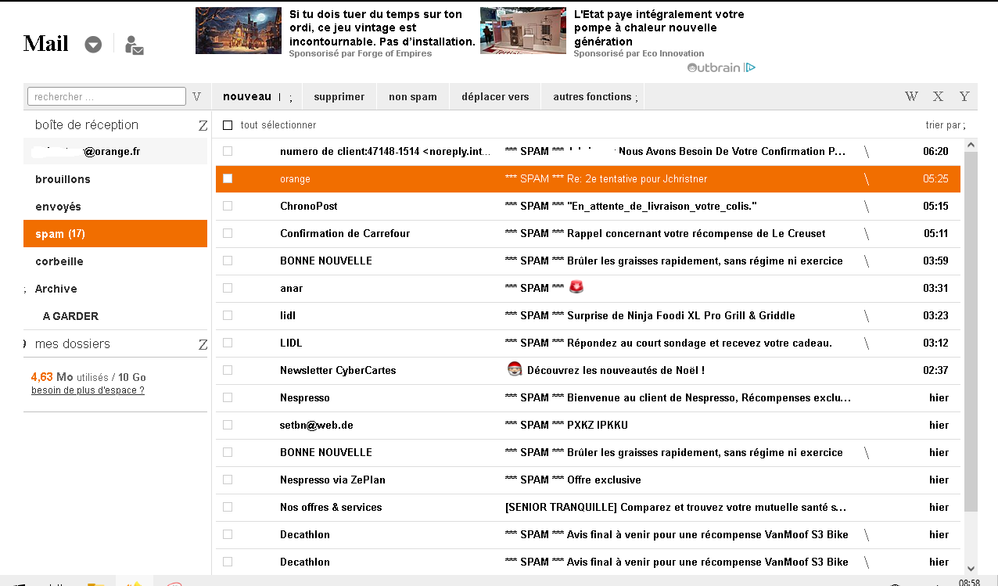This screenshot has width=998, height=586.
Task: Click the AdChoices icon next to Outbrain
Action: pos(750,67)
